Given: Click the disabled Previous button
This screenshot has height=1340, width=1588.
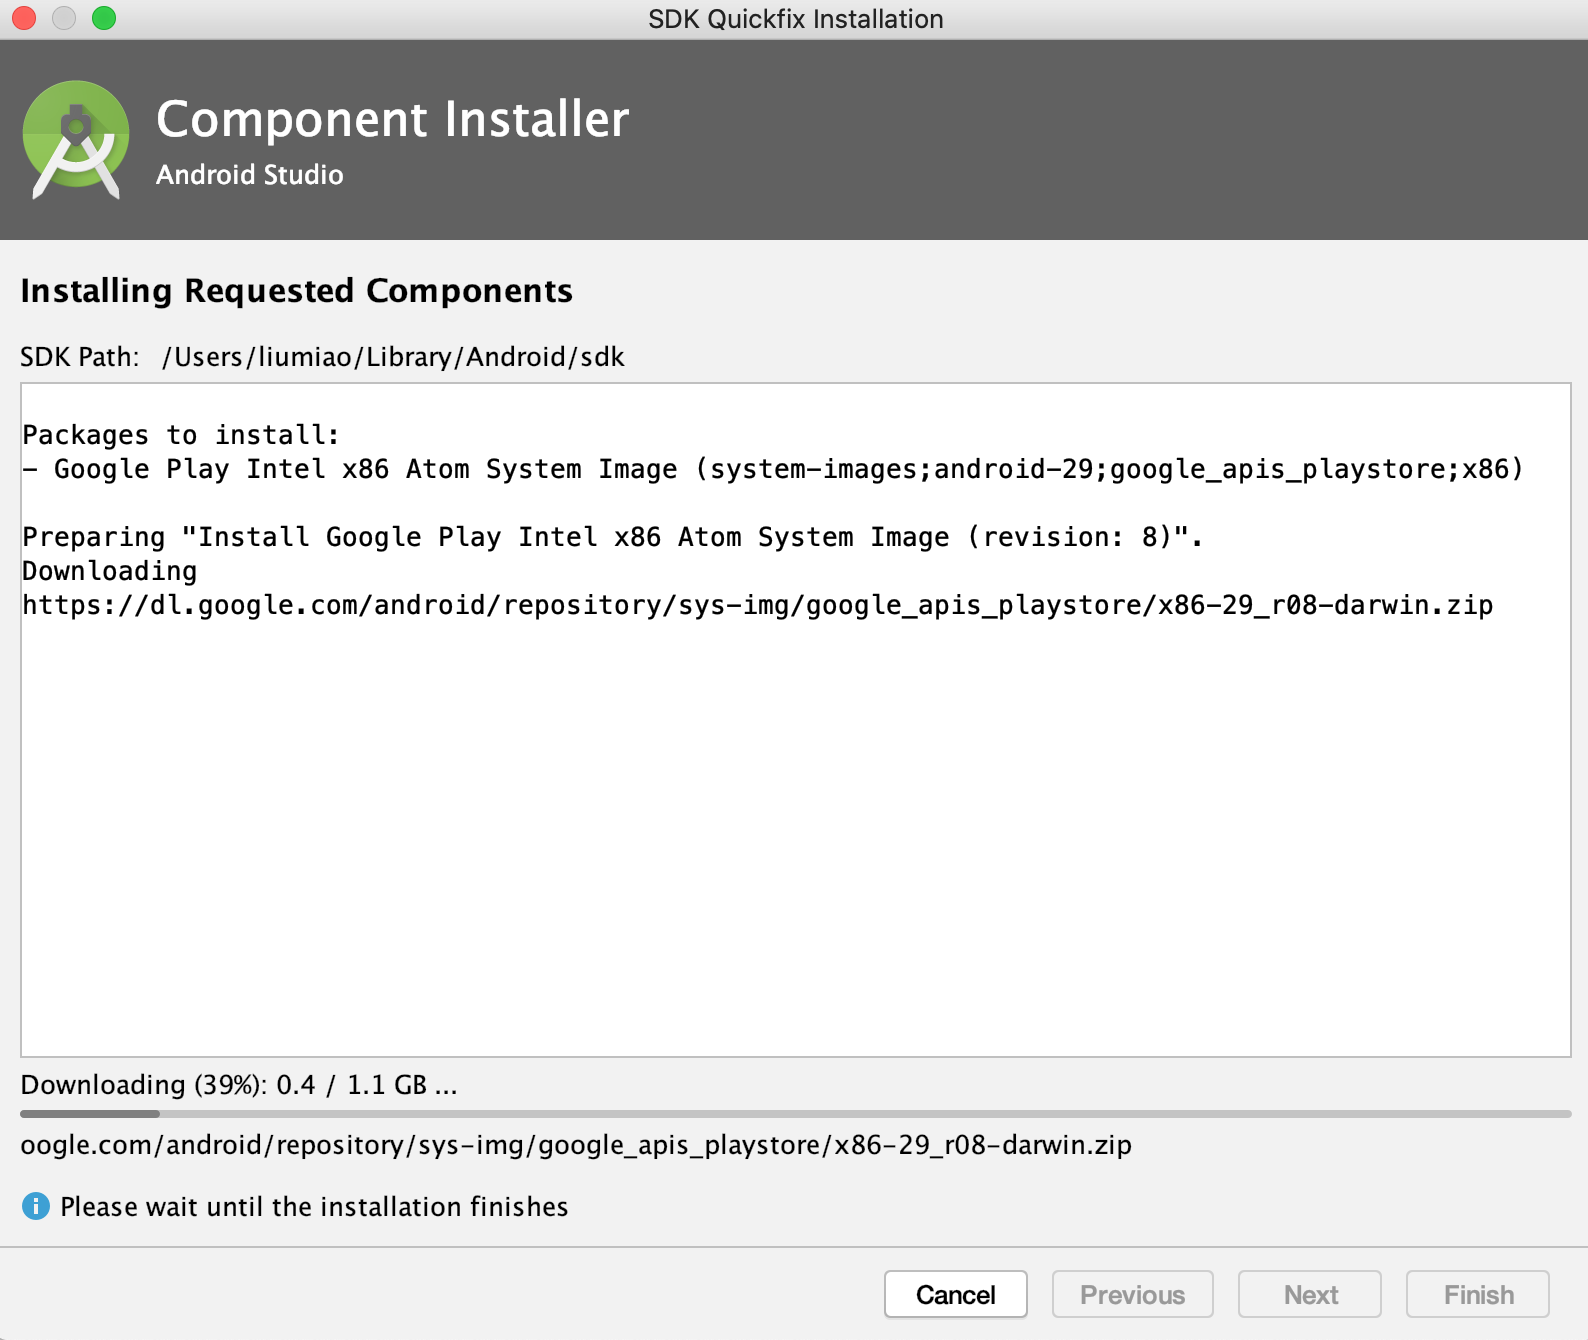Looking at the screenshot, I should tap(1132, 1294).
